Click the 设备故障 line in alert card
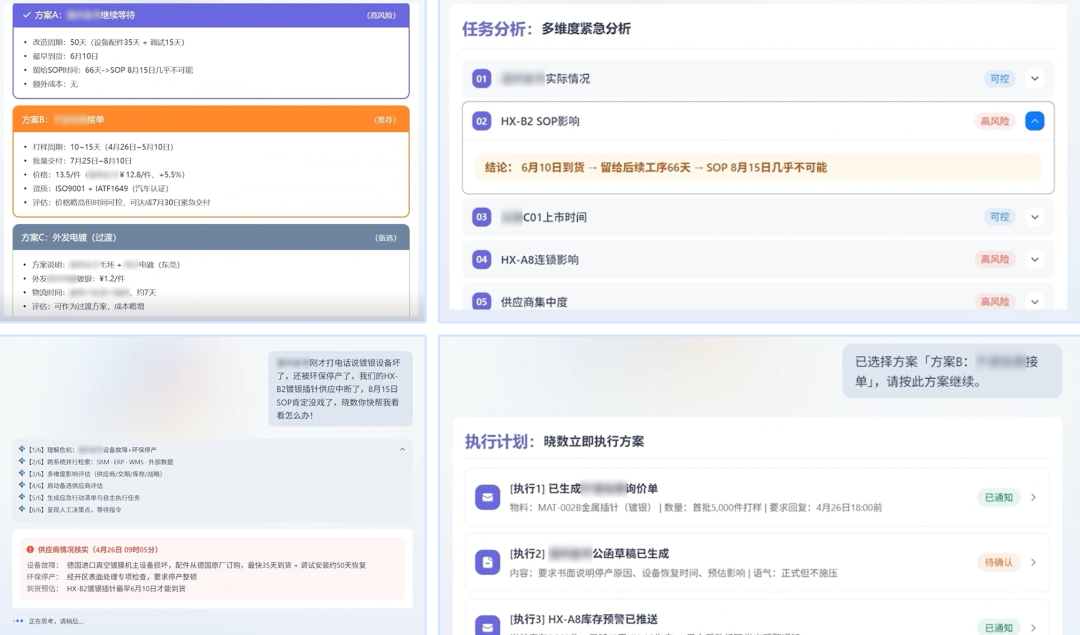The height and width of the screenshot is (635, 1080). 196,565
